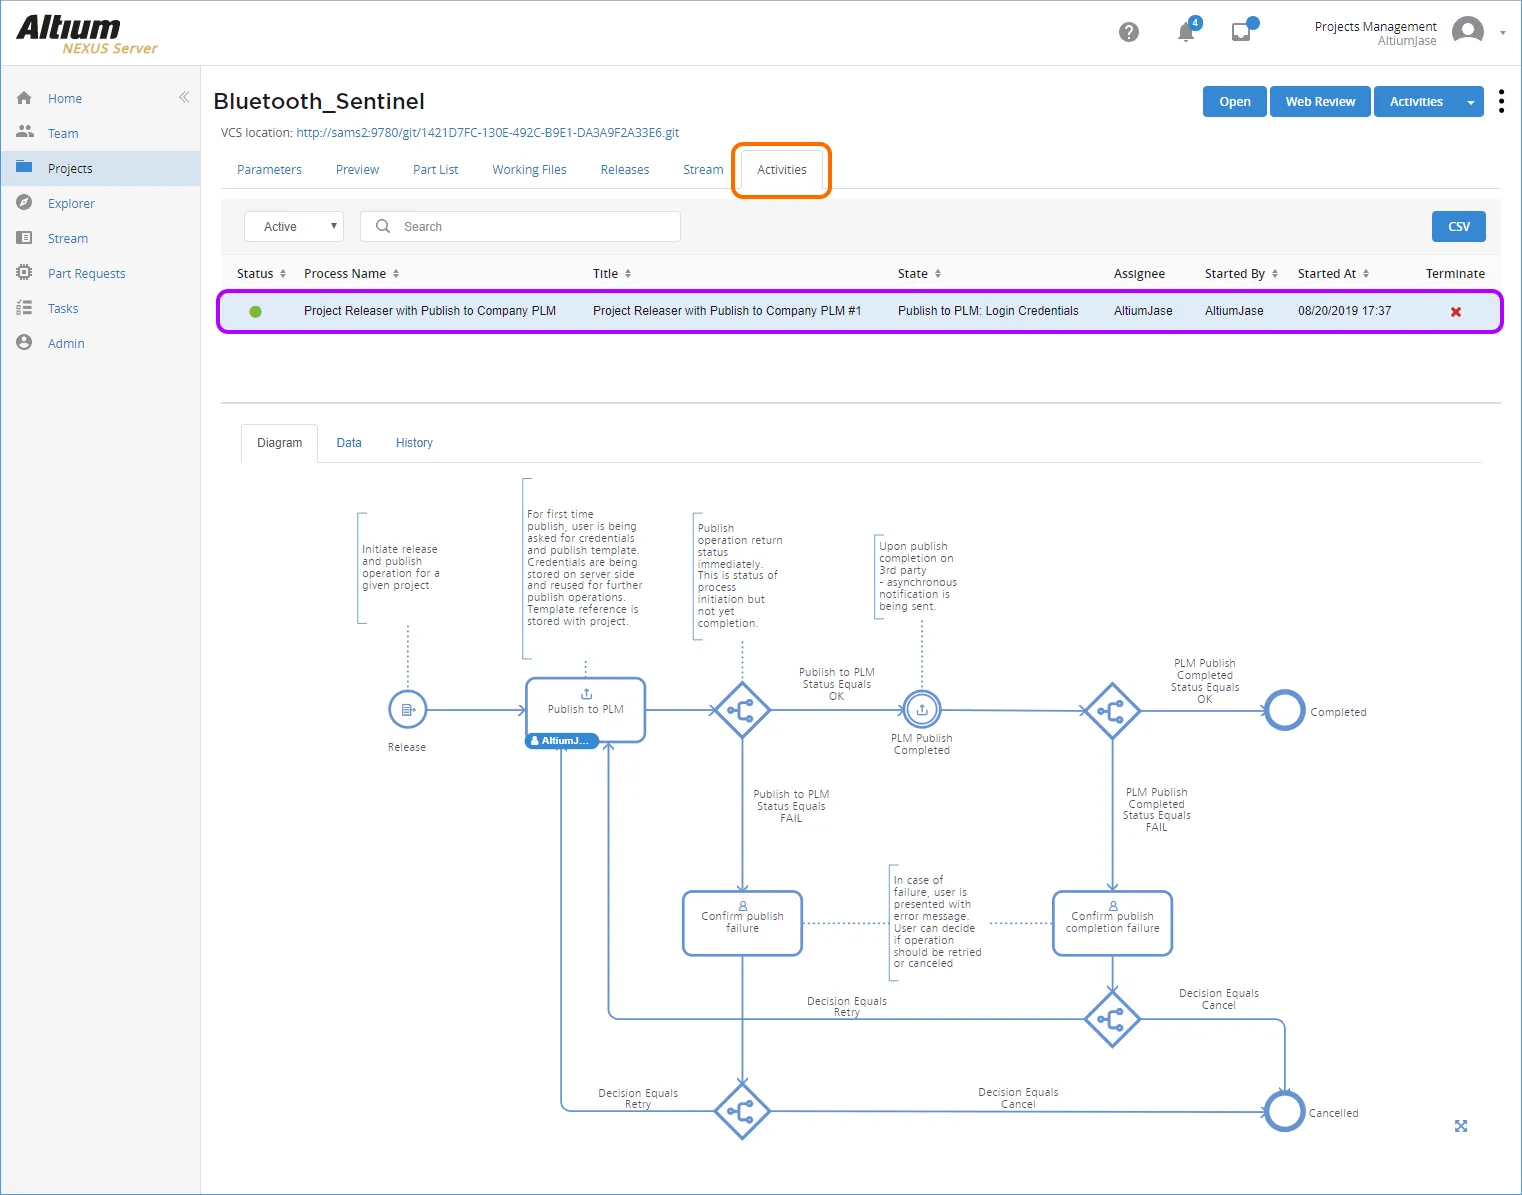Open the messages inbox icon in header
This screenshot has width=1522, height=1195.
point(1241,32)
